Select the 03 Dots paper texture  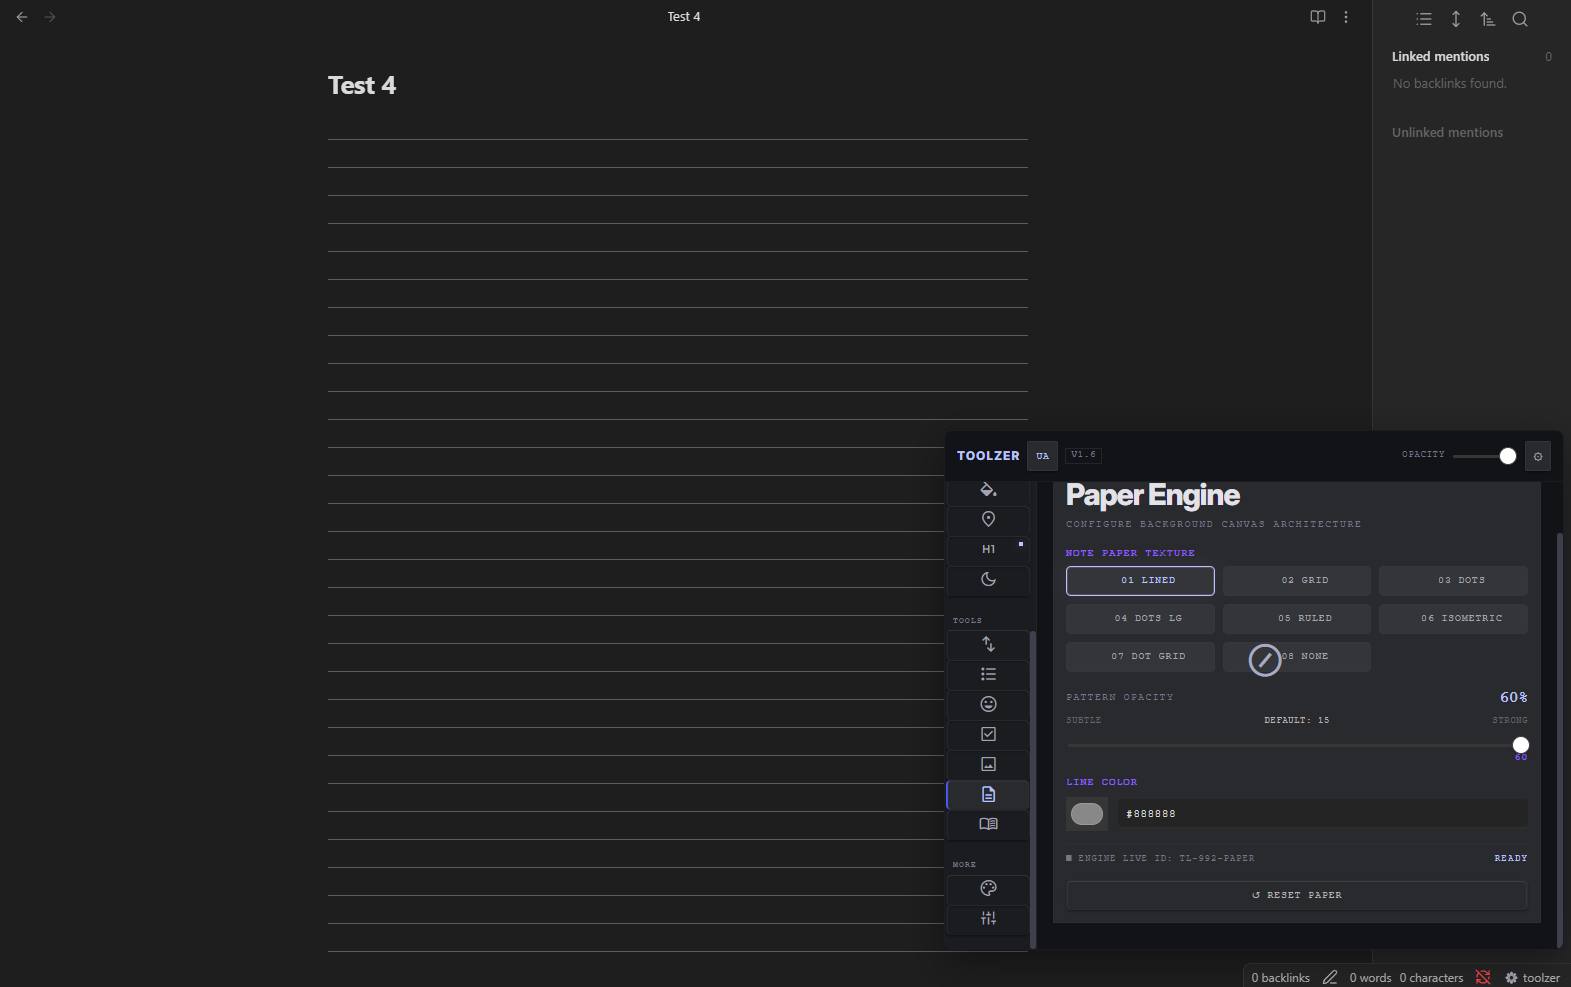[1453, 581]
